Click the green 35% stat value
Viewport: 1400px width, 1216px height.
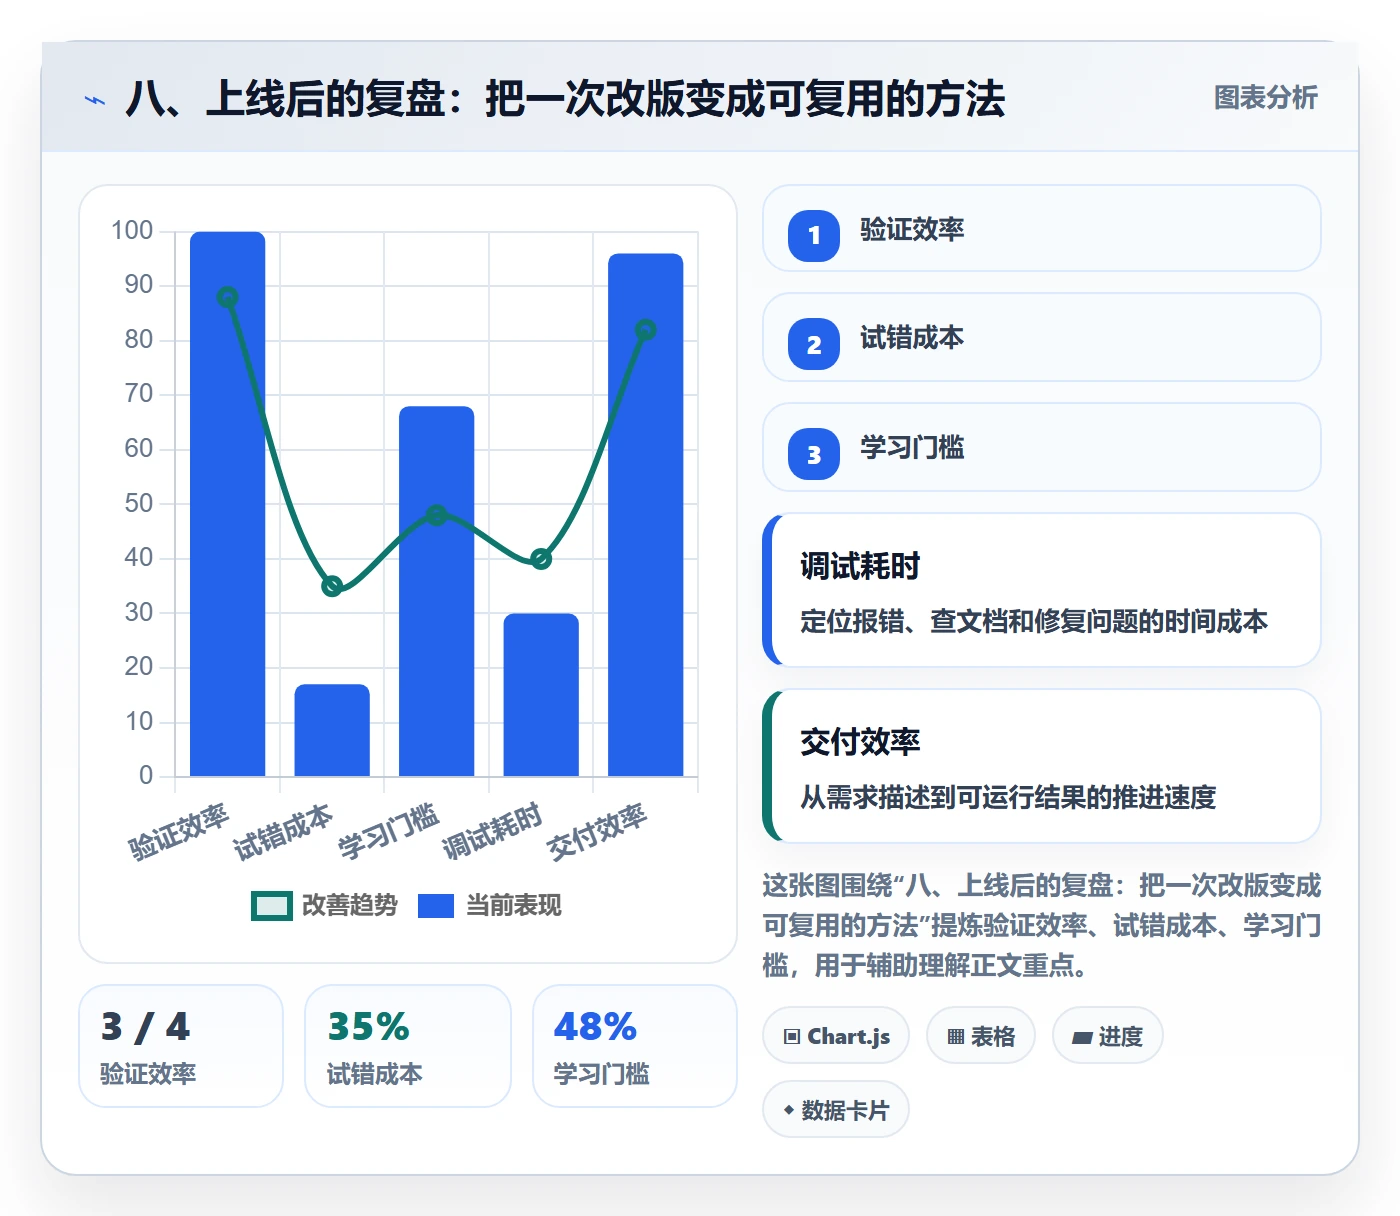[369, 1027]
